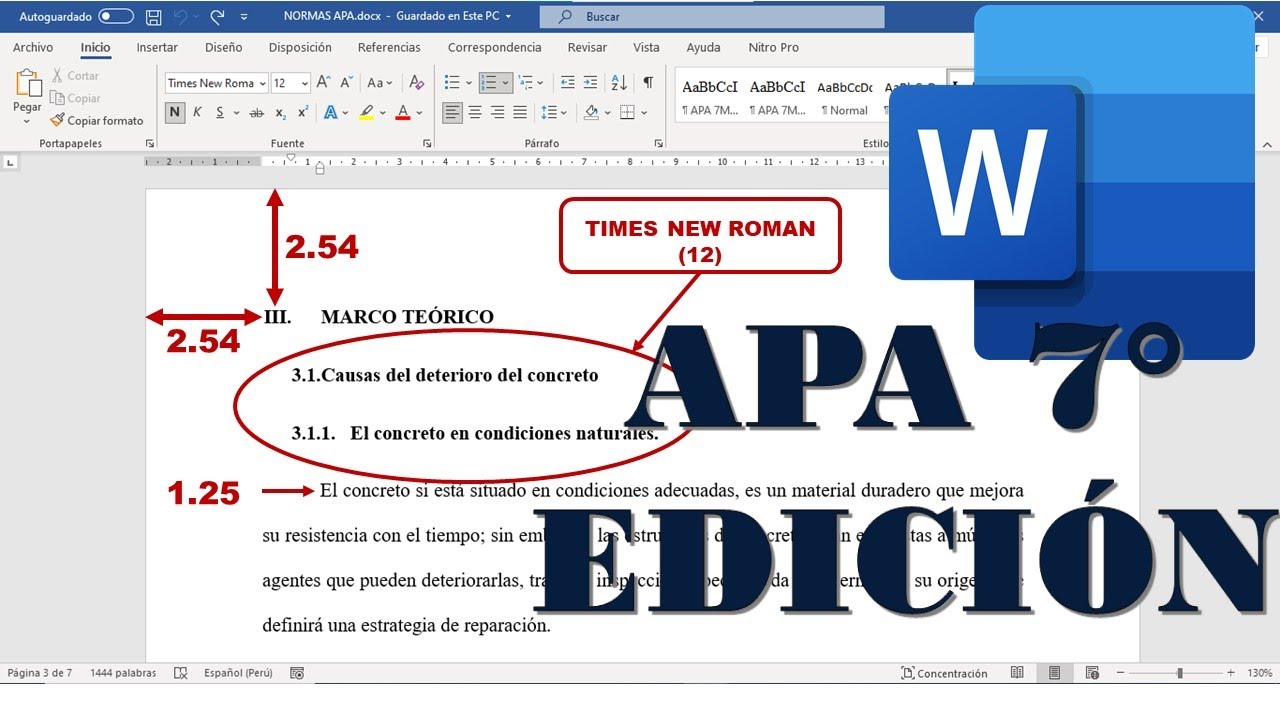Viewport: 1280px width, 720px height.
Task: Expand the Pegar paste options arrow
Action: (x=27, y=122)
